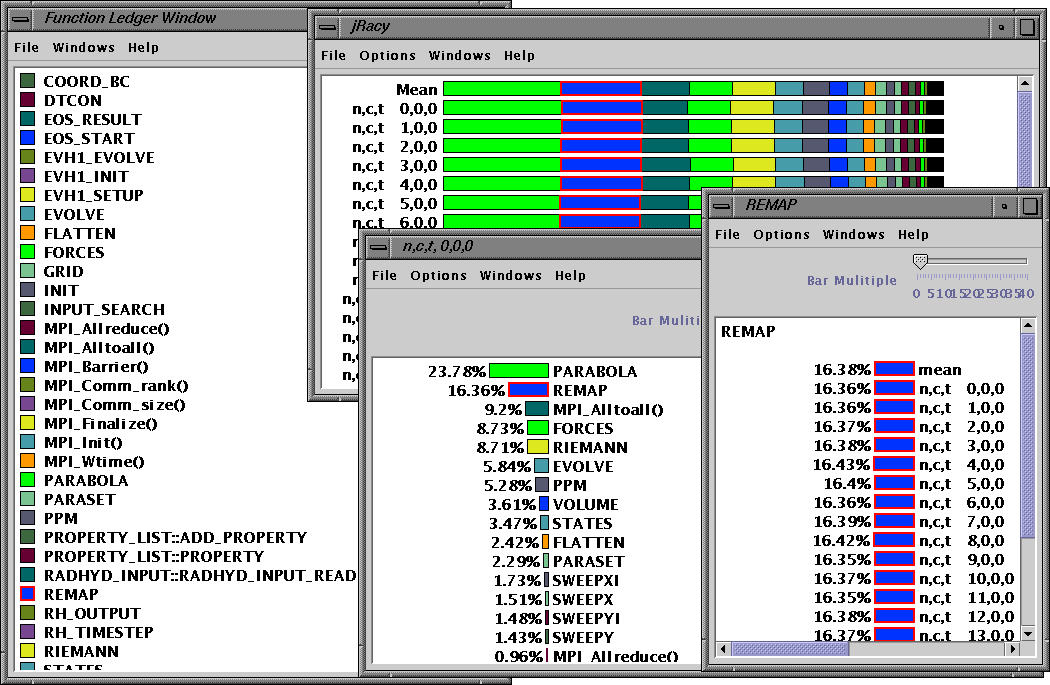Open the REMAP window's title bar menu button
Viewport: 1050px width, 685px height.
click(x=721, y=206)
